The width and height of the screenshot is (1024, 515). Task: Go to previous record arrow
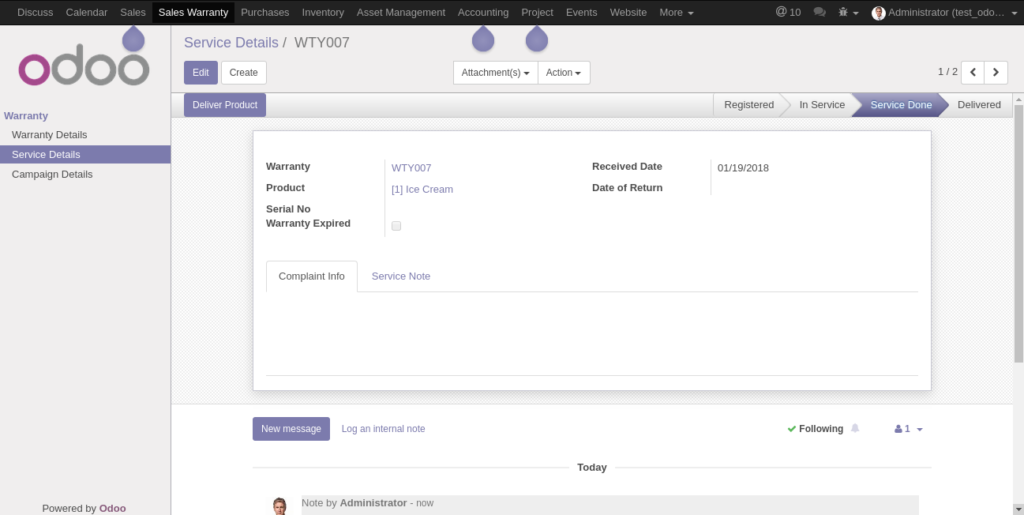973,72
